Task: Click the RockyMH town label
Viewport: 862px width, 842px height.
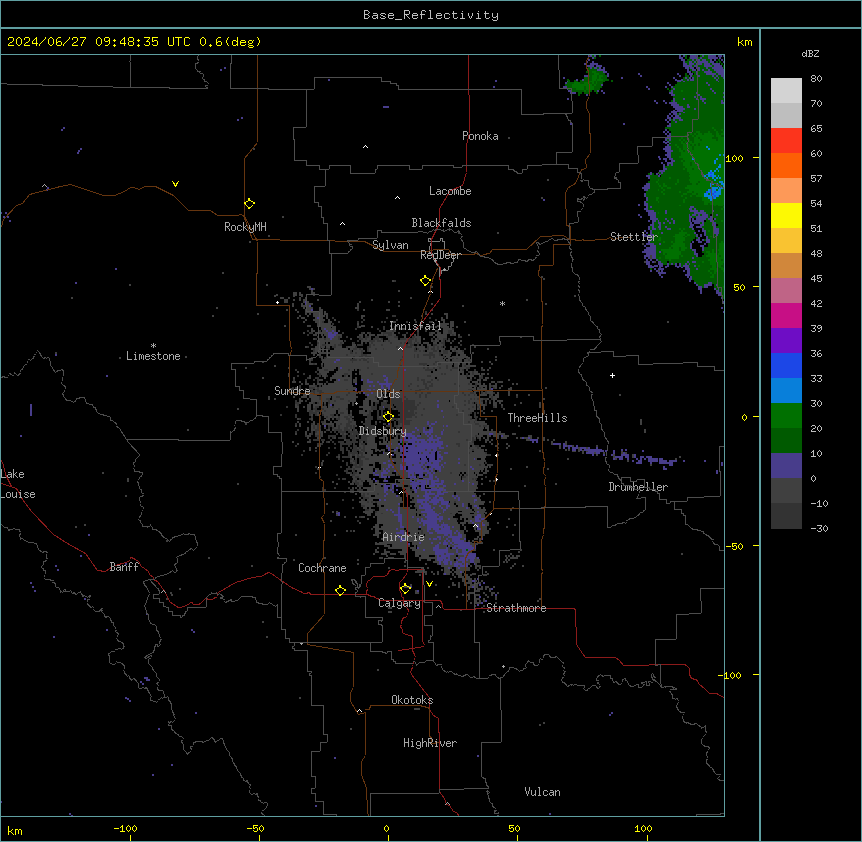Action: (245, 227)
